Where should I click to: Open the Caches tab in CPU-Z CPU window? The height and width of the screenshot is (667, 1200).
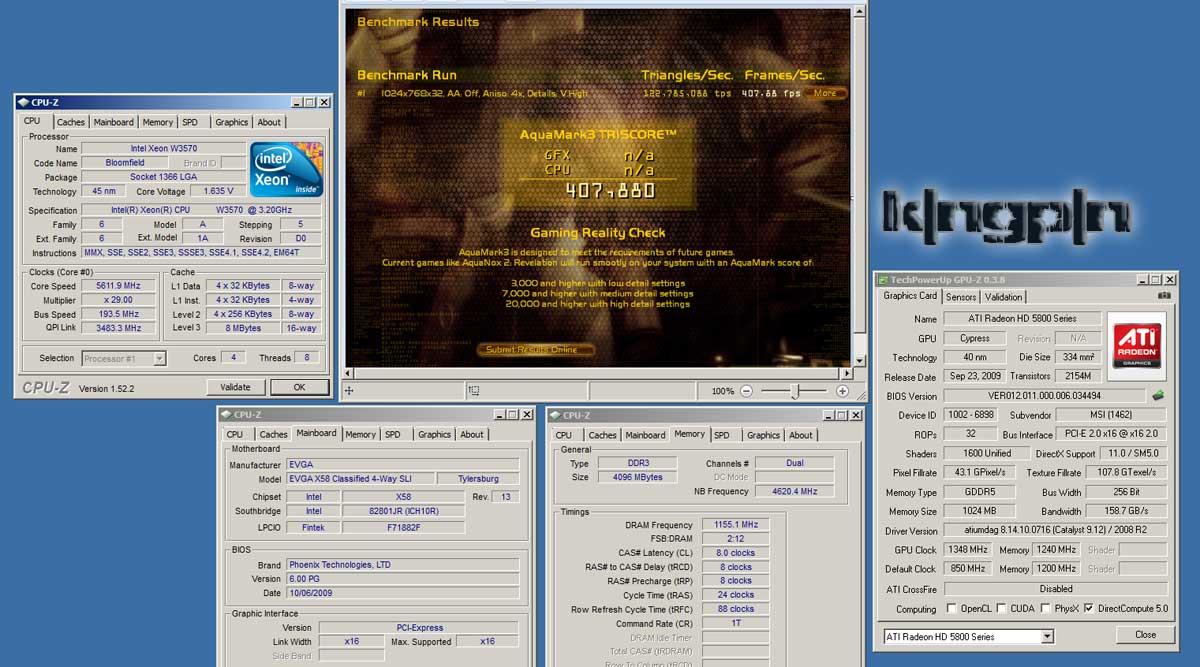point(70,122)
